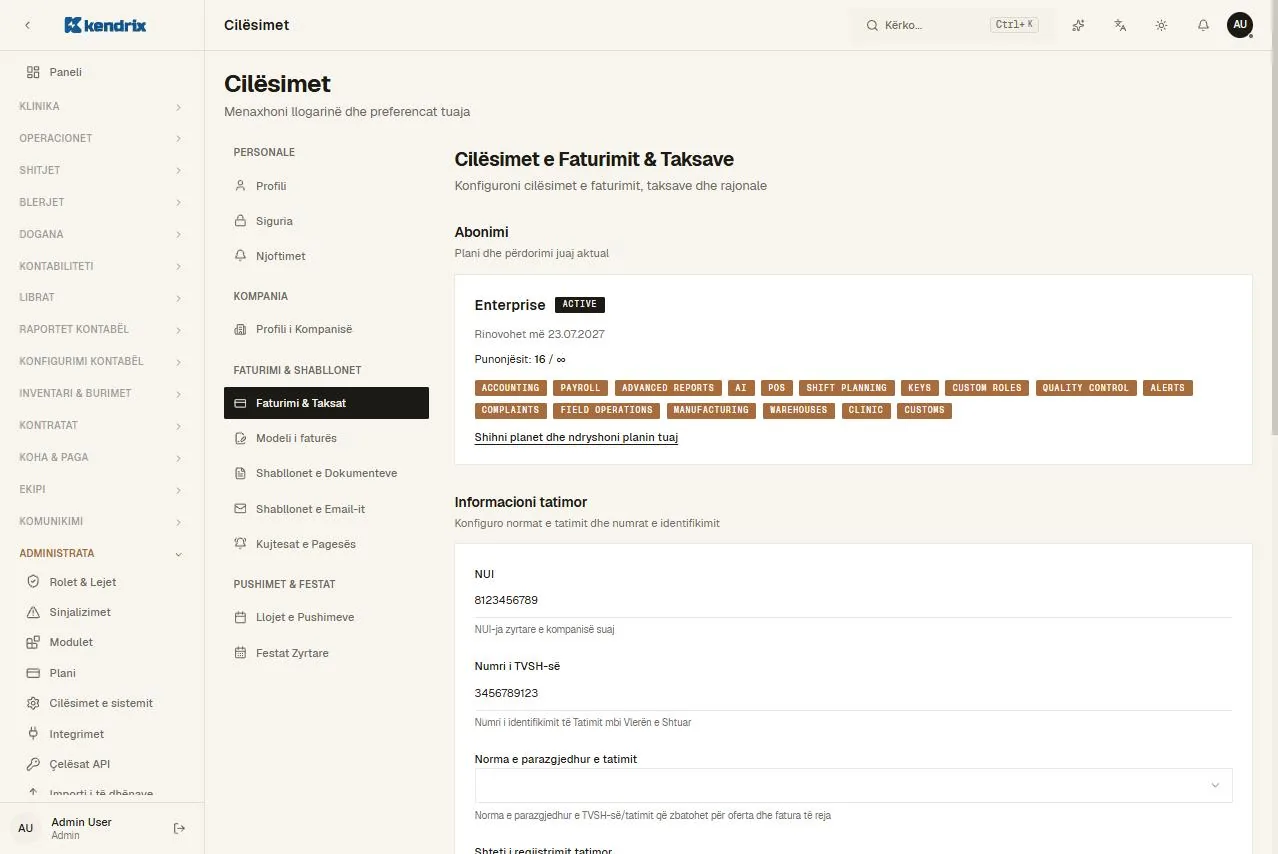Viewport: 1278px width, 854px height.
Task: Select Profili i Kompanisë tab
Action: 326,329
